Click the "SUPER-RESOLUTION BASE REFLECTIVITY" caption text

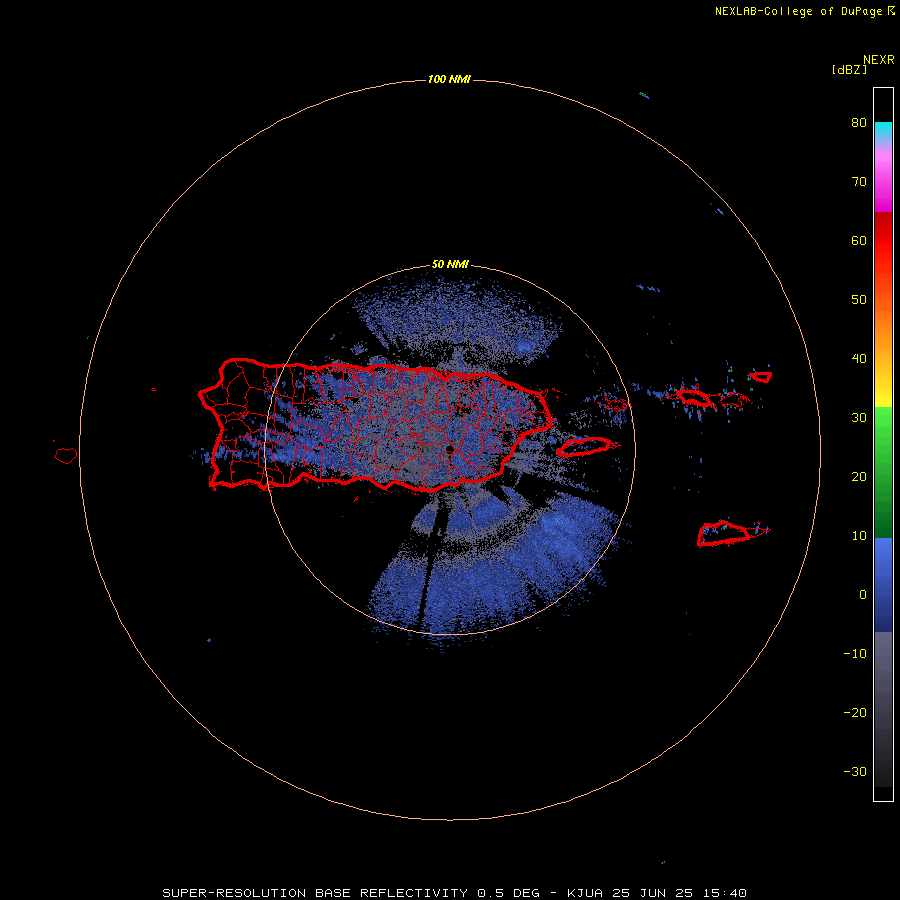pyautogui.click(x=315, y=893)
